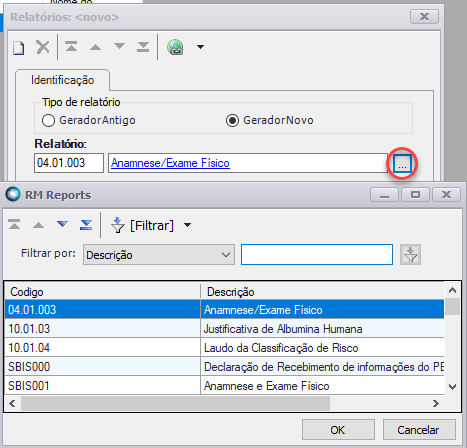Select the GeradorAntigo radio button
This screenshot has width=467, height=448.
pyautogui.click(x=48, y=120)
